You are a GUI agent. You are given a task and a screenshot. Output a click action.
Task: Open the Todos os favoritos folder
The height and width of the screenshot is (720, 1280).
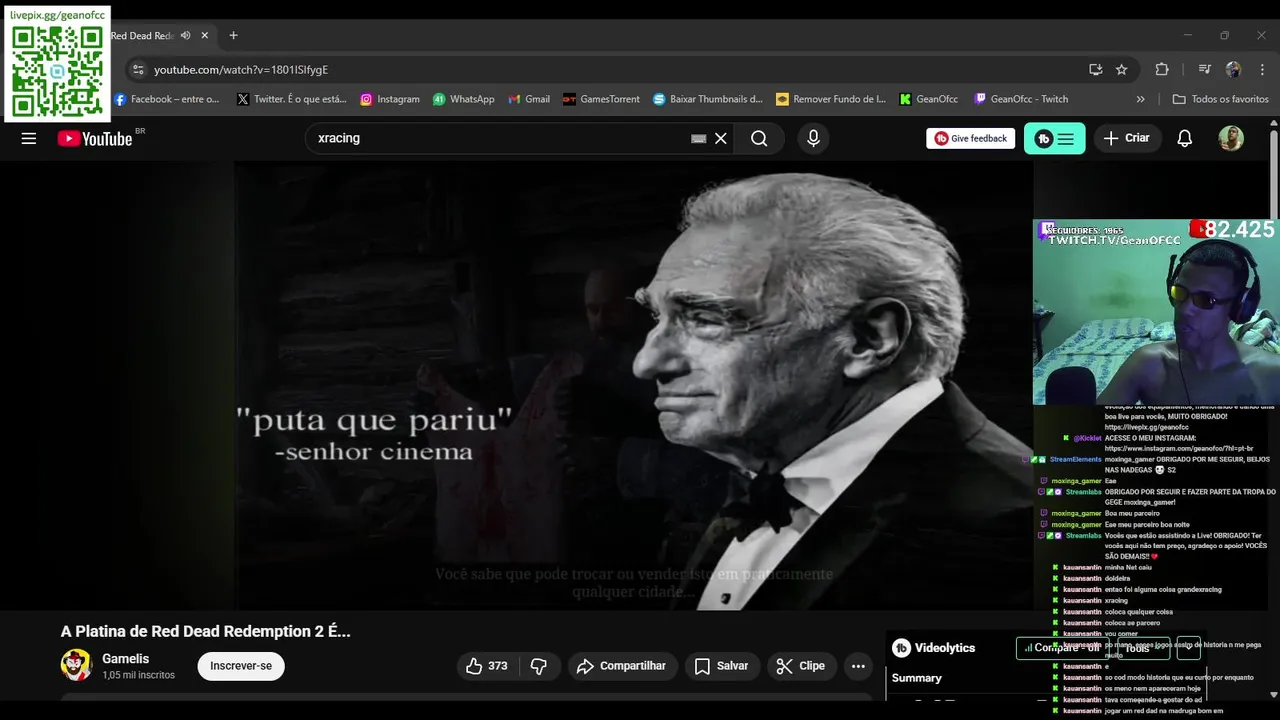[1221, 99]
